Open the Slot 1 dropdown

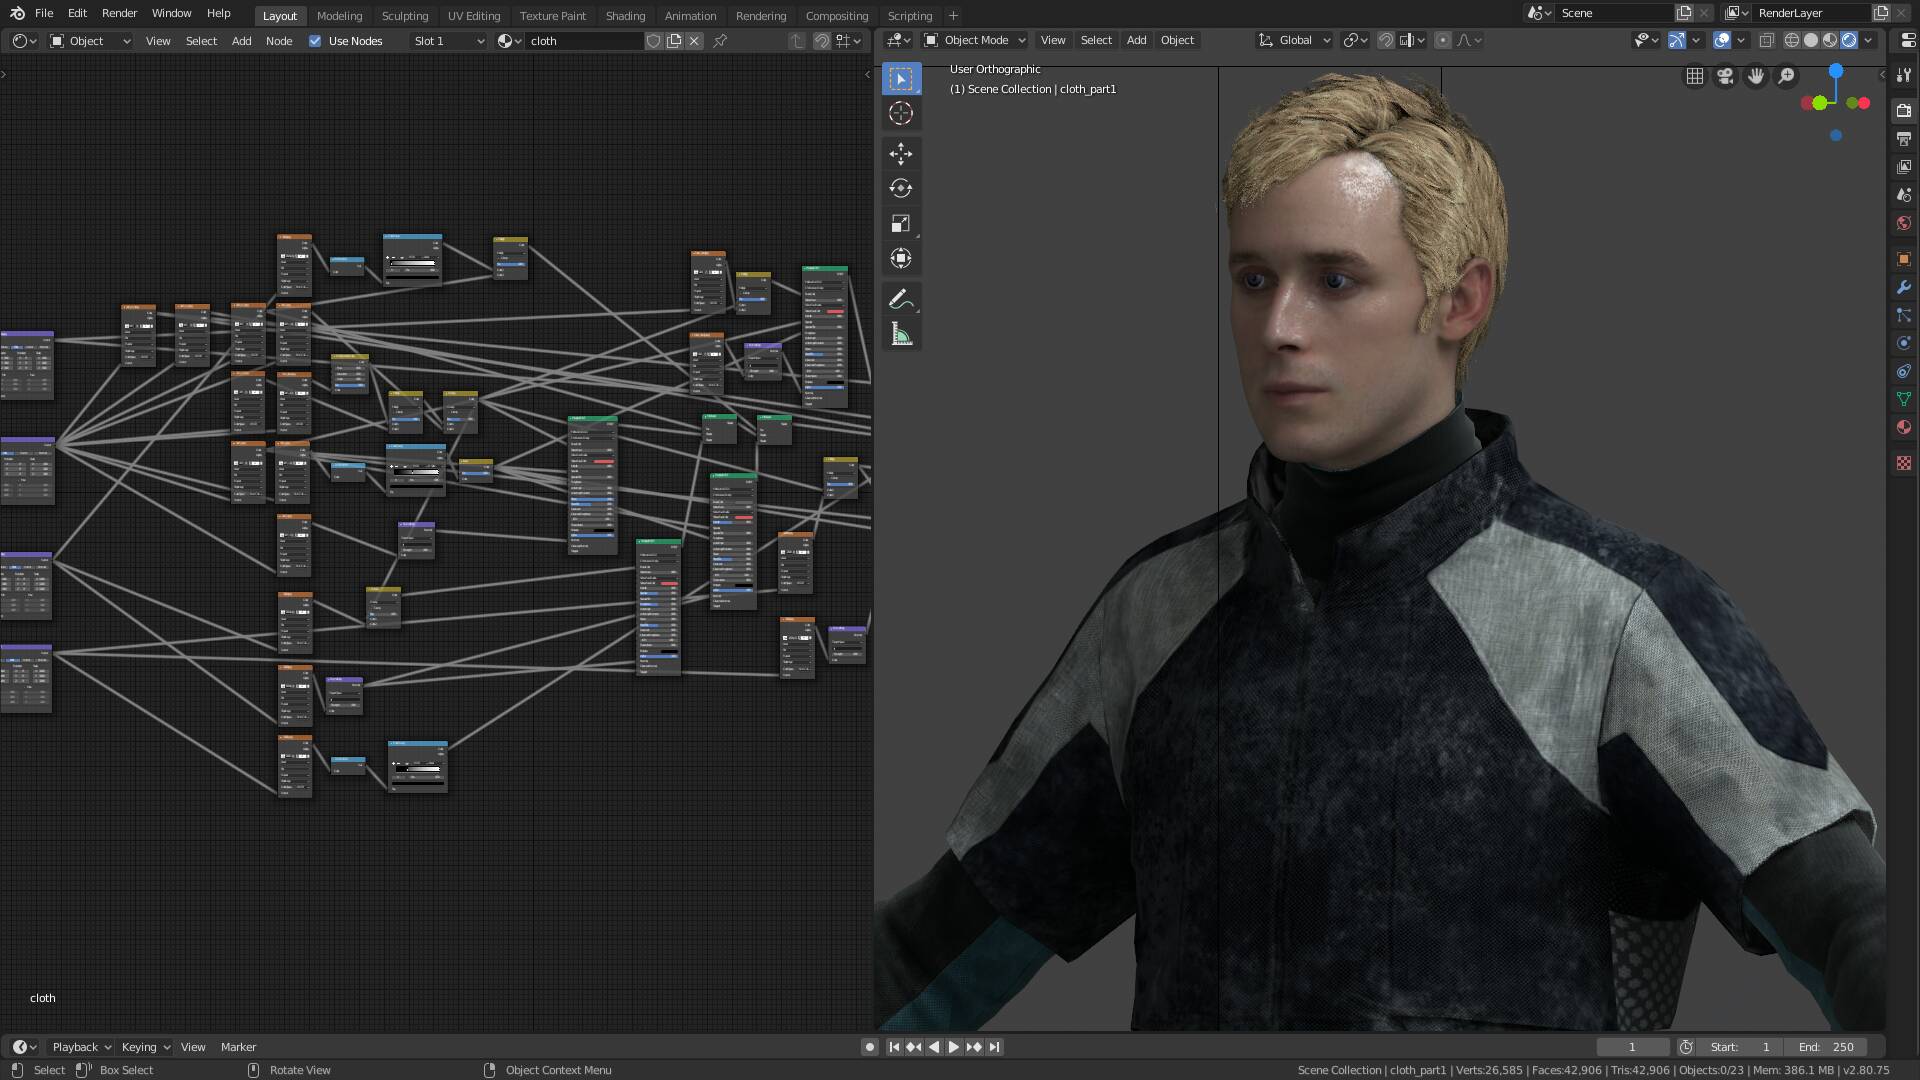[x=448, y=41]
